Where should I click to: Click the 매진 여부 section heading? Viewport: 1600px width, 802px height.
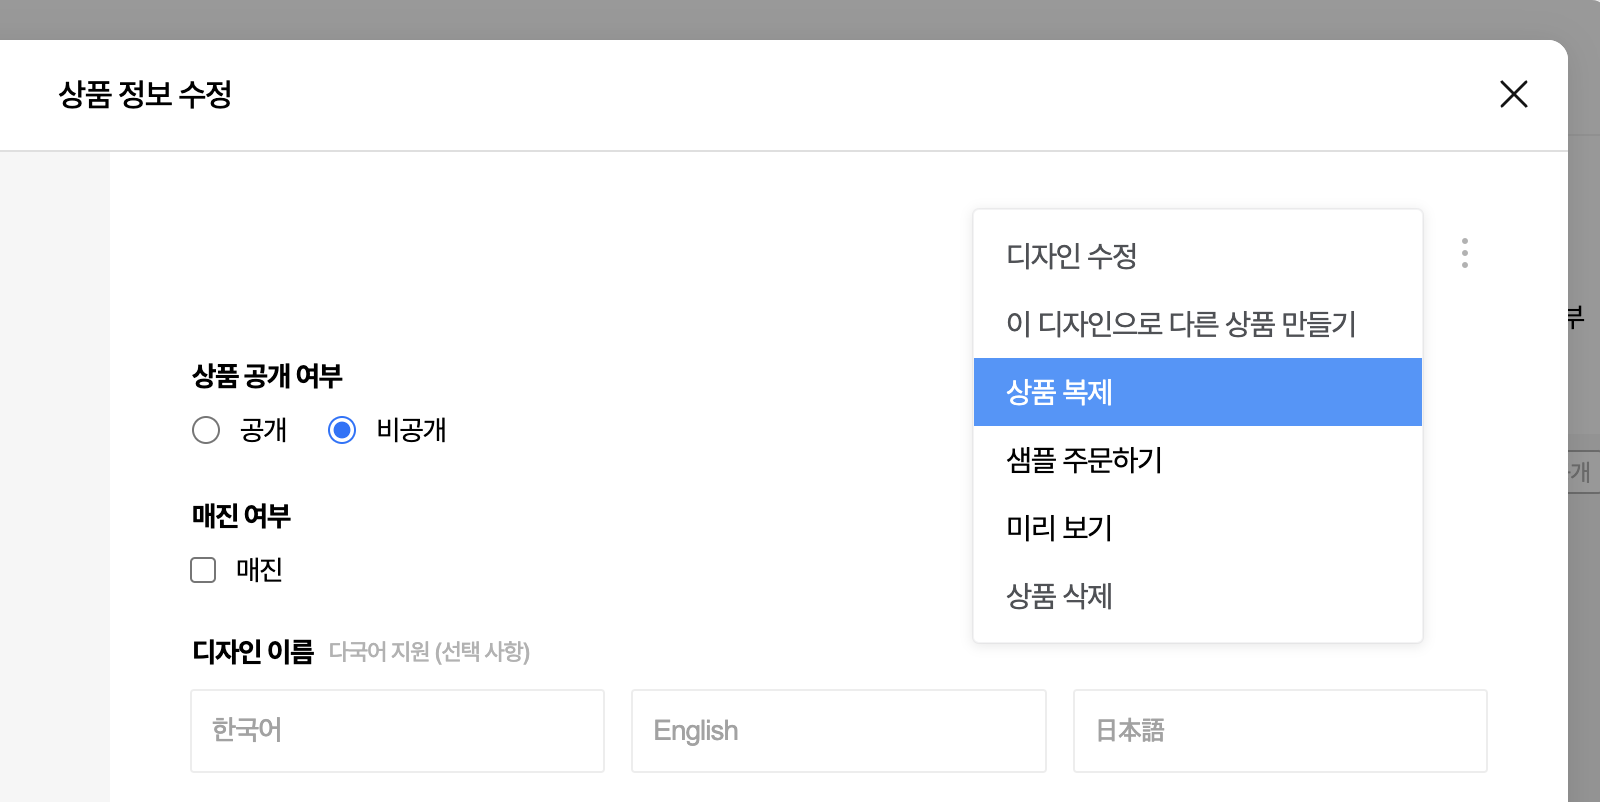point(241,516)
